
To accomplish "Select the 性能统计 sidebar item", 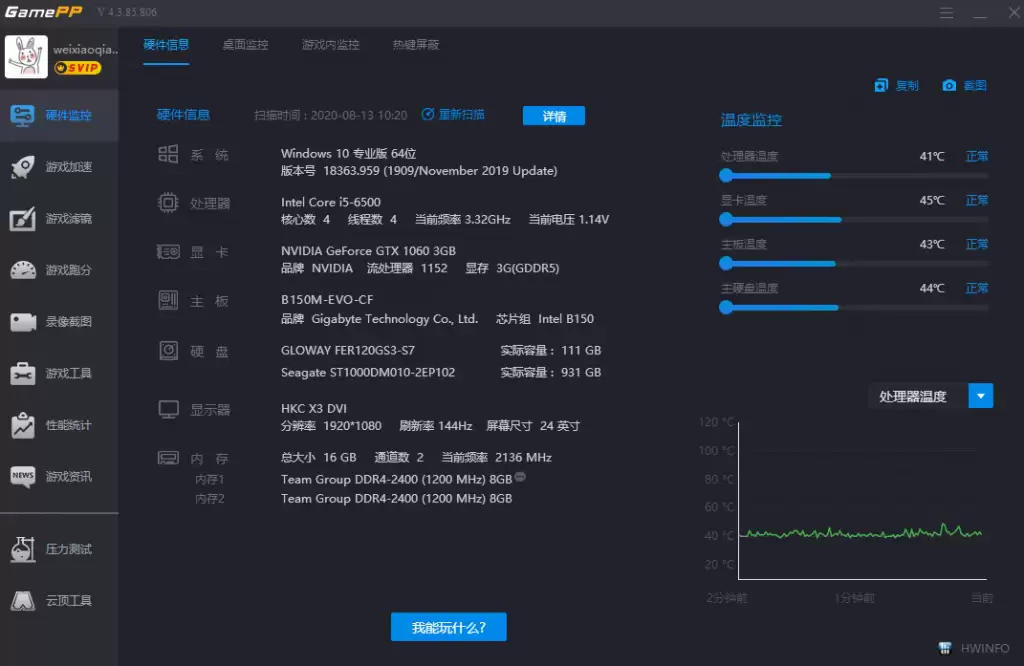I will click(58, 427).
